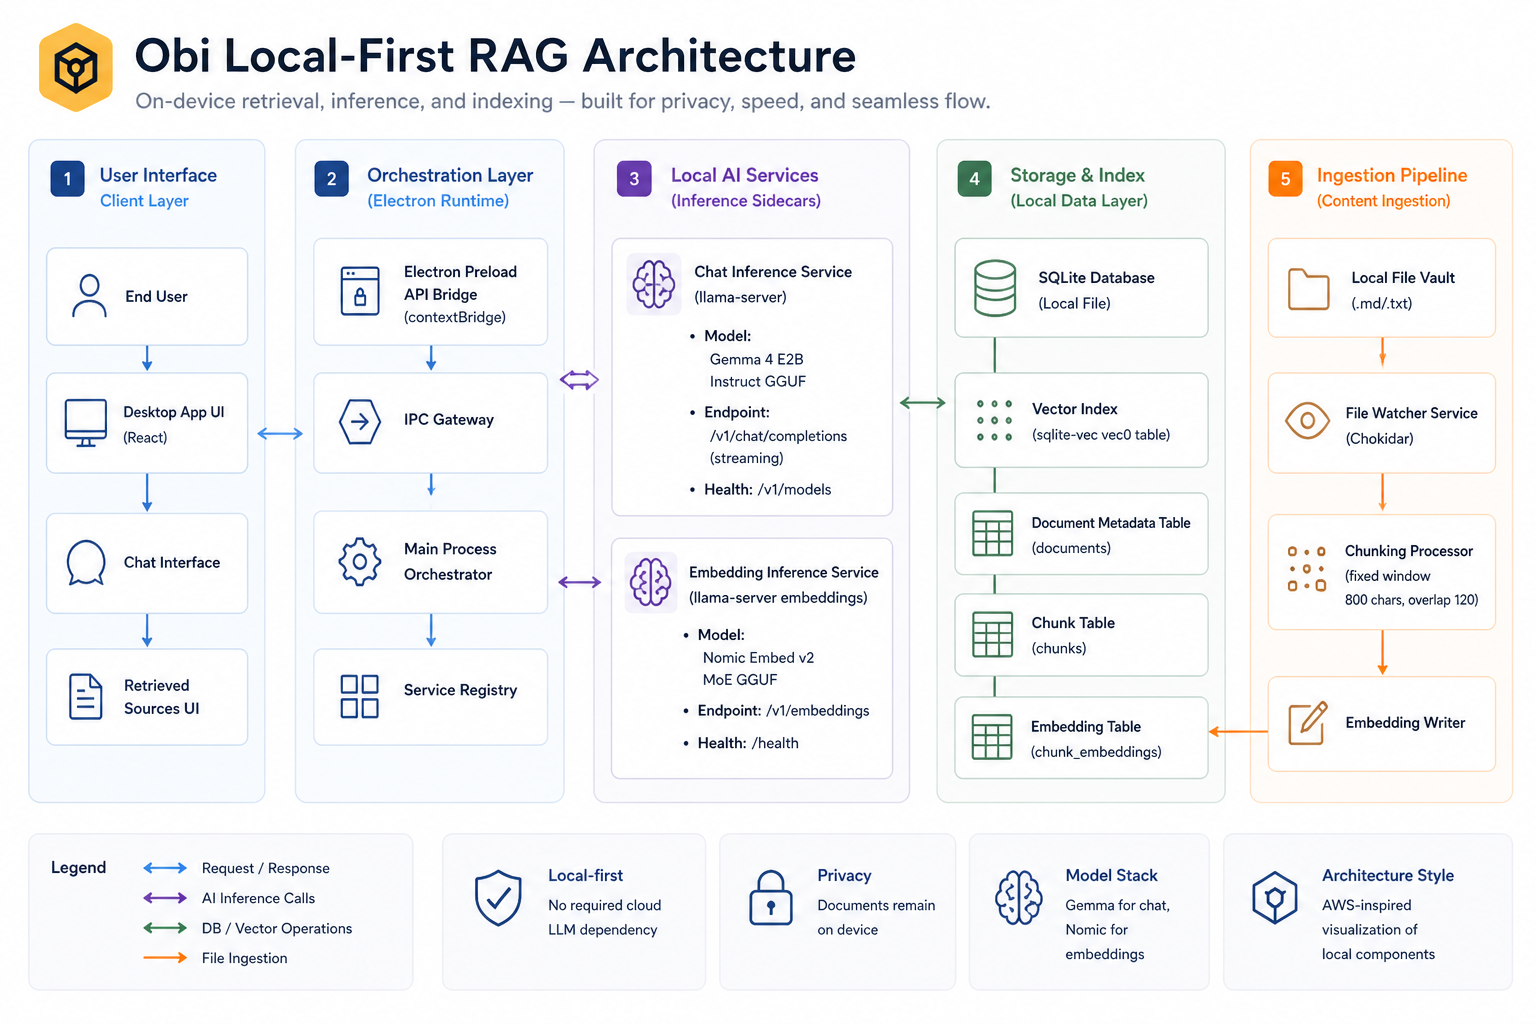
Task: Click the "Endpoint: /v1/embeddings" line
Action: pyautogui.click(x=783, y=710)
